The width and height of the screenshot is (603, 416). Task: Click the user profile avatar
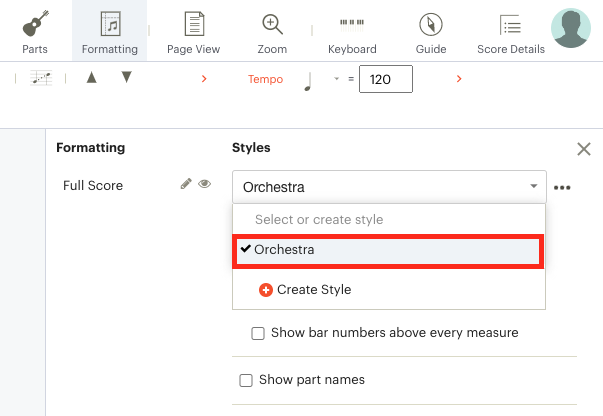tap(571, 28)
